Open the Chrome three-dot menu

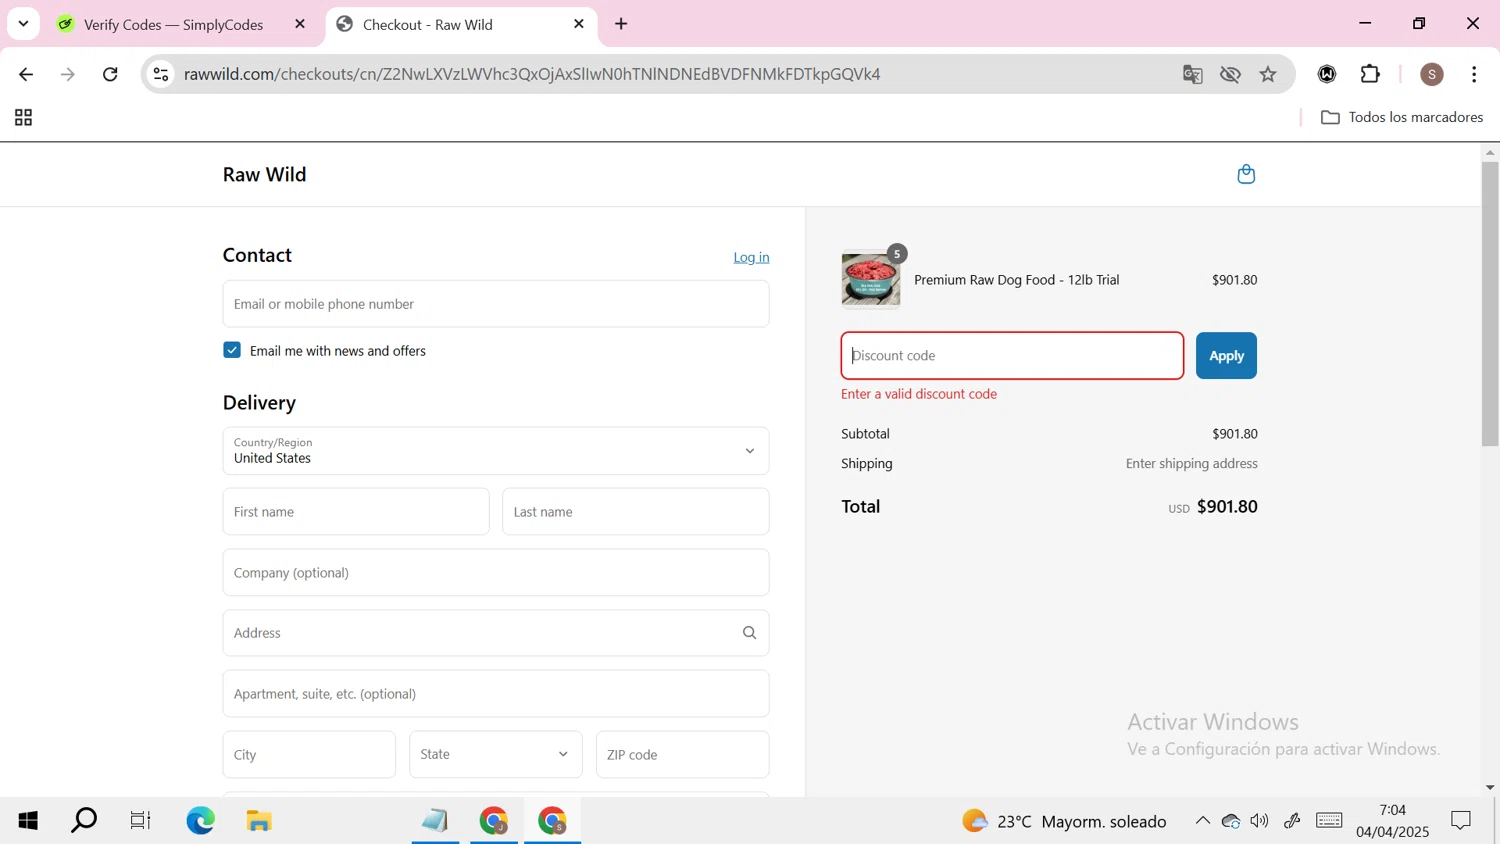(x=1474, y=74)
